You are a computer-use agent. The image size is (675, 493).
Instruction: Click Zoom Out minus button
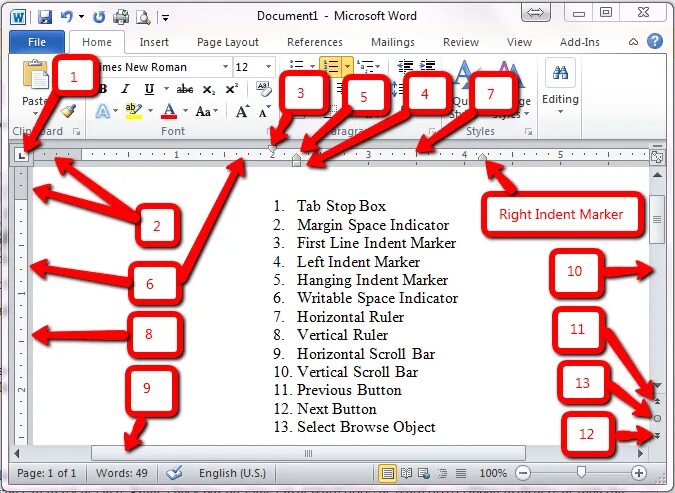click(x=523, y=473)
